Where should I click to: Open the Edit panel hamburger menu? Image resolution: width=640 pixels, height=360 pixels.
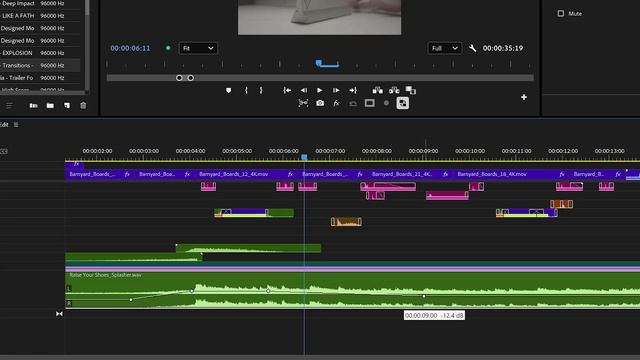(x=16, y=124)
